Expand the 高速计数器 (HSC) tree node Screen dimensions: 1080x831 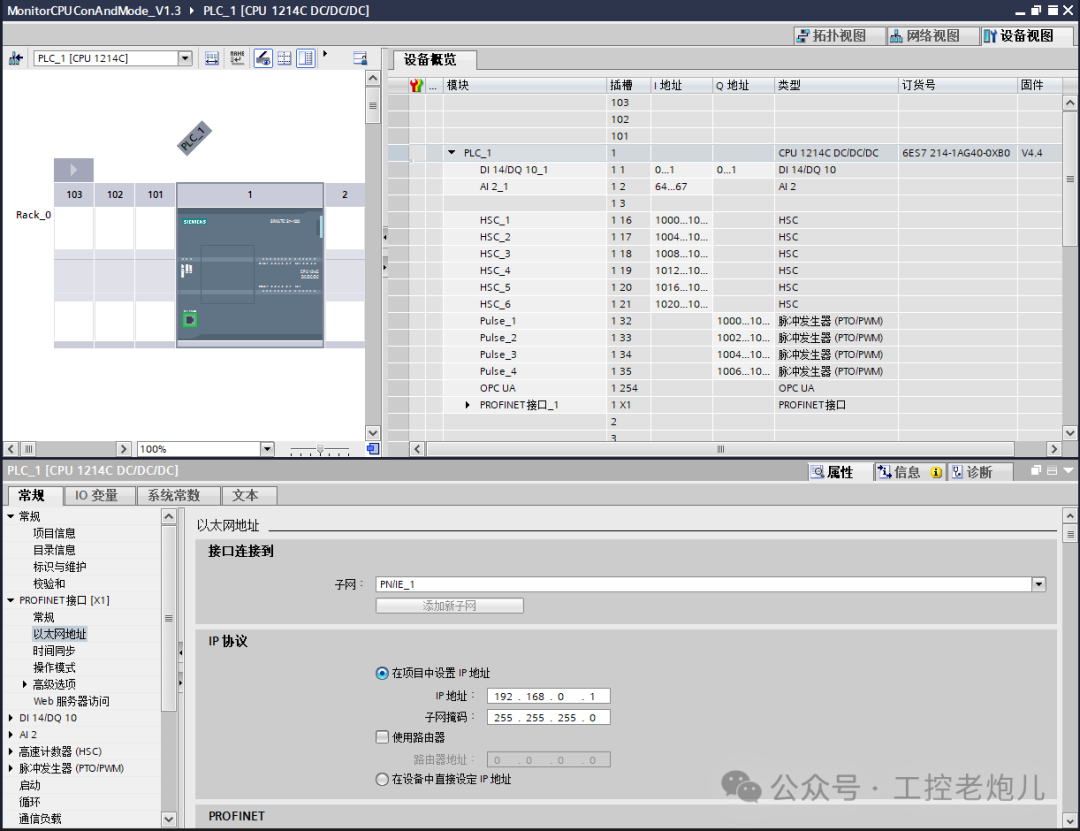coord(11,752)
